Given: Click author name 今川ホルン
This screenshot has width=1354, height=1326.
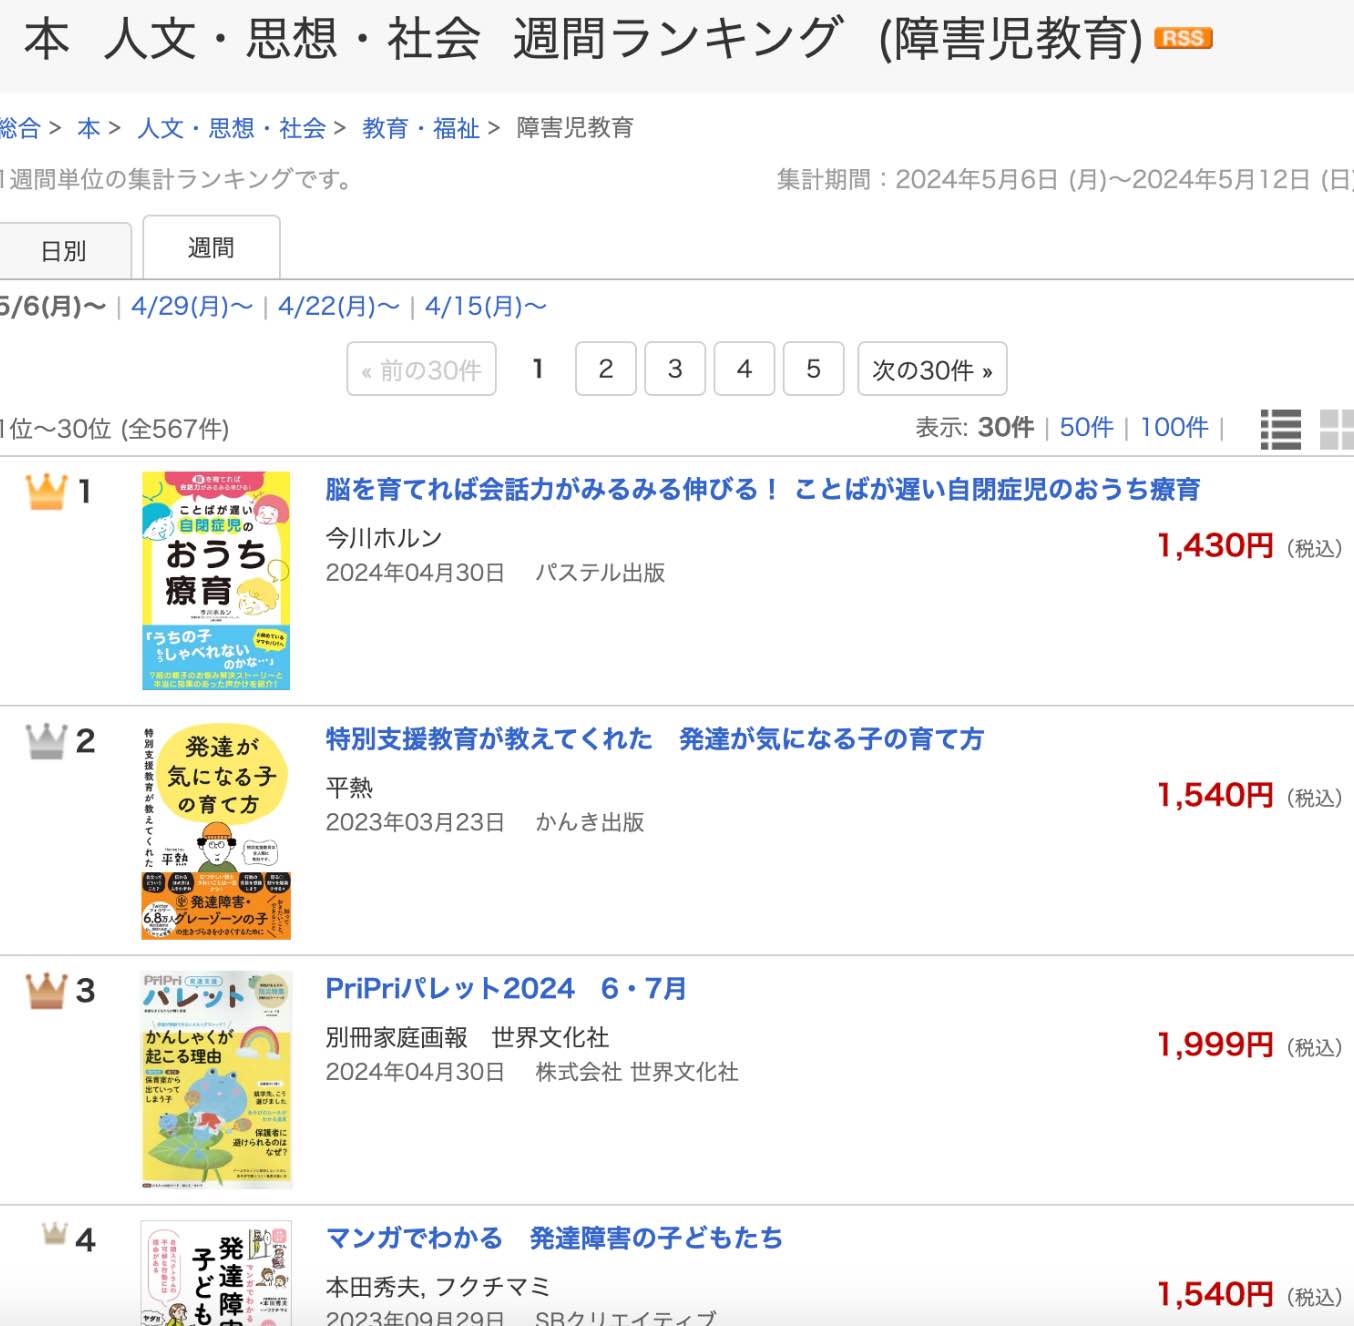Looking at the screenshot, I should (384, 538).
